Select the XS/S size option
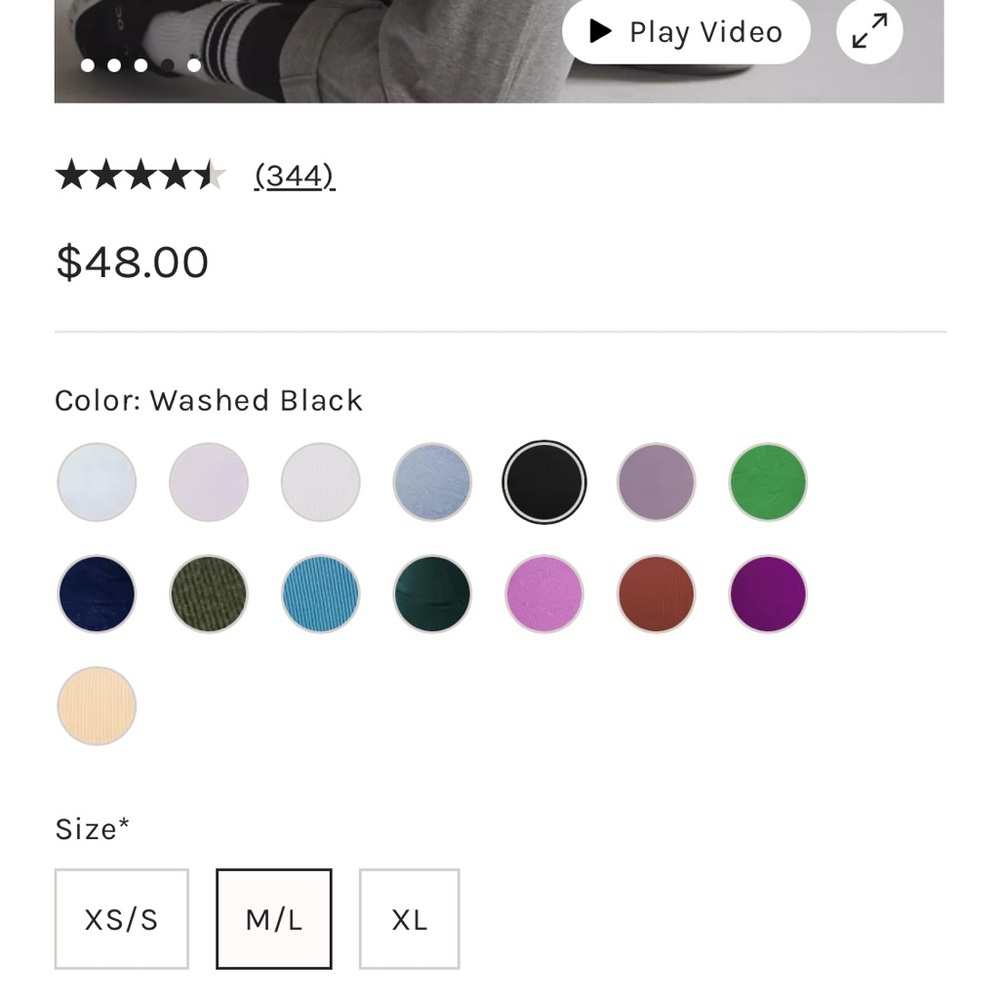The image size is (1000, 1000). (x=121, y=919)
